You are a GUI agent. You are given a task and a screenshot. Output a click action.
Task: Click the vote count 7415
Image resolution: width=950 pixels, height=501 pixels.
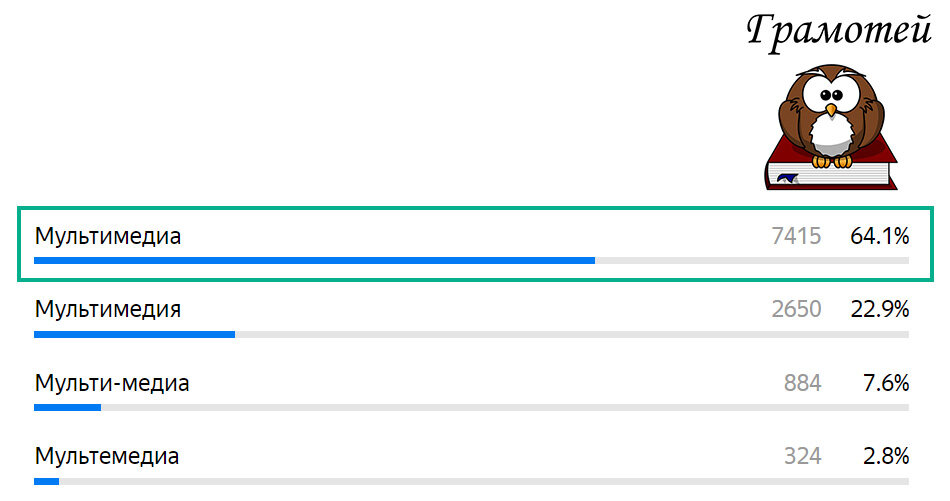click(796, 236)
